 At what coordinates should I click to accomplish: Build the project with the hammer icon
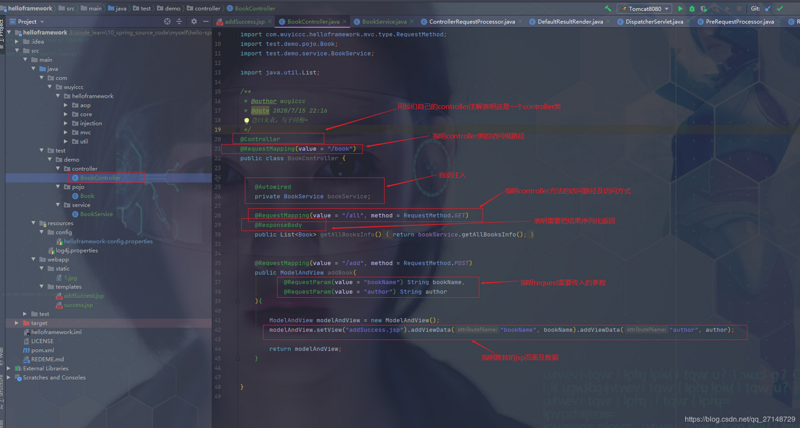pyautogui.click(x=608, y=8)
